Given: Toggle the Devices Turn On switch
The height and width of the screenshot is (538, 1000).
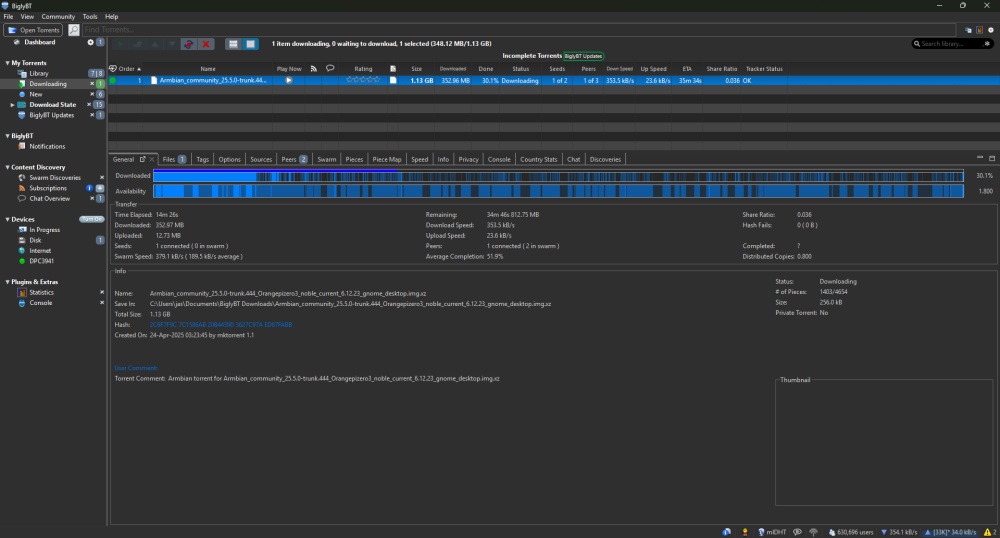Looking at the screenshot, I should tap(92, 219).
